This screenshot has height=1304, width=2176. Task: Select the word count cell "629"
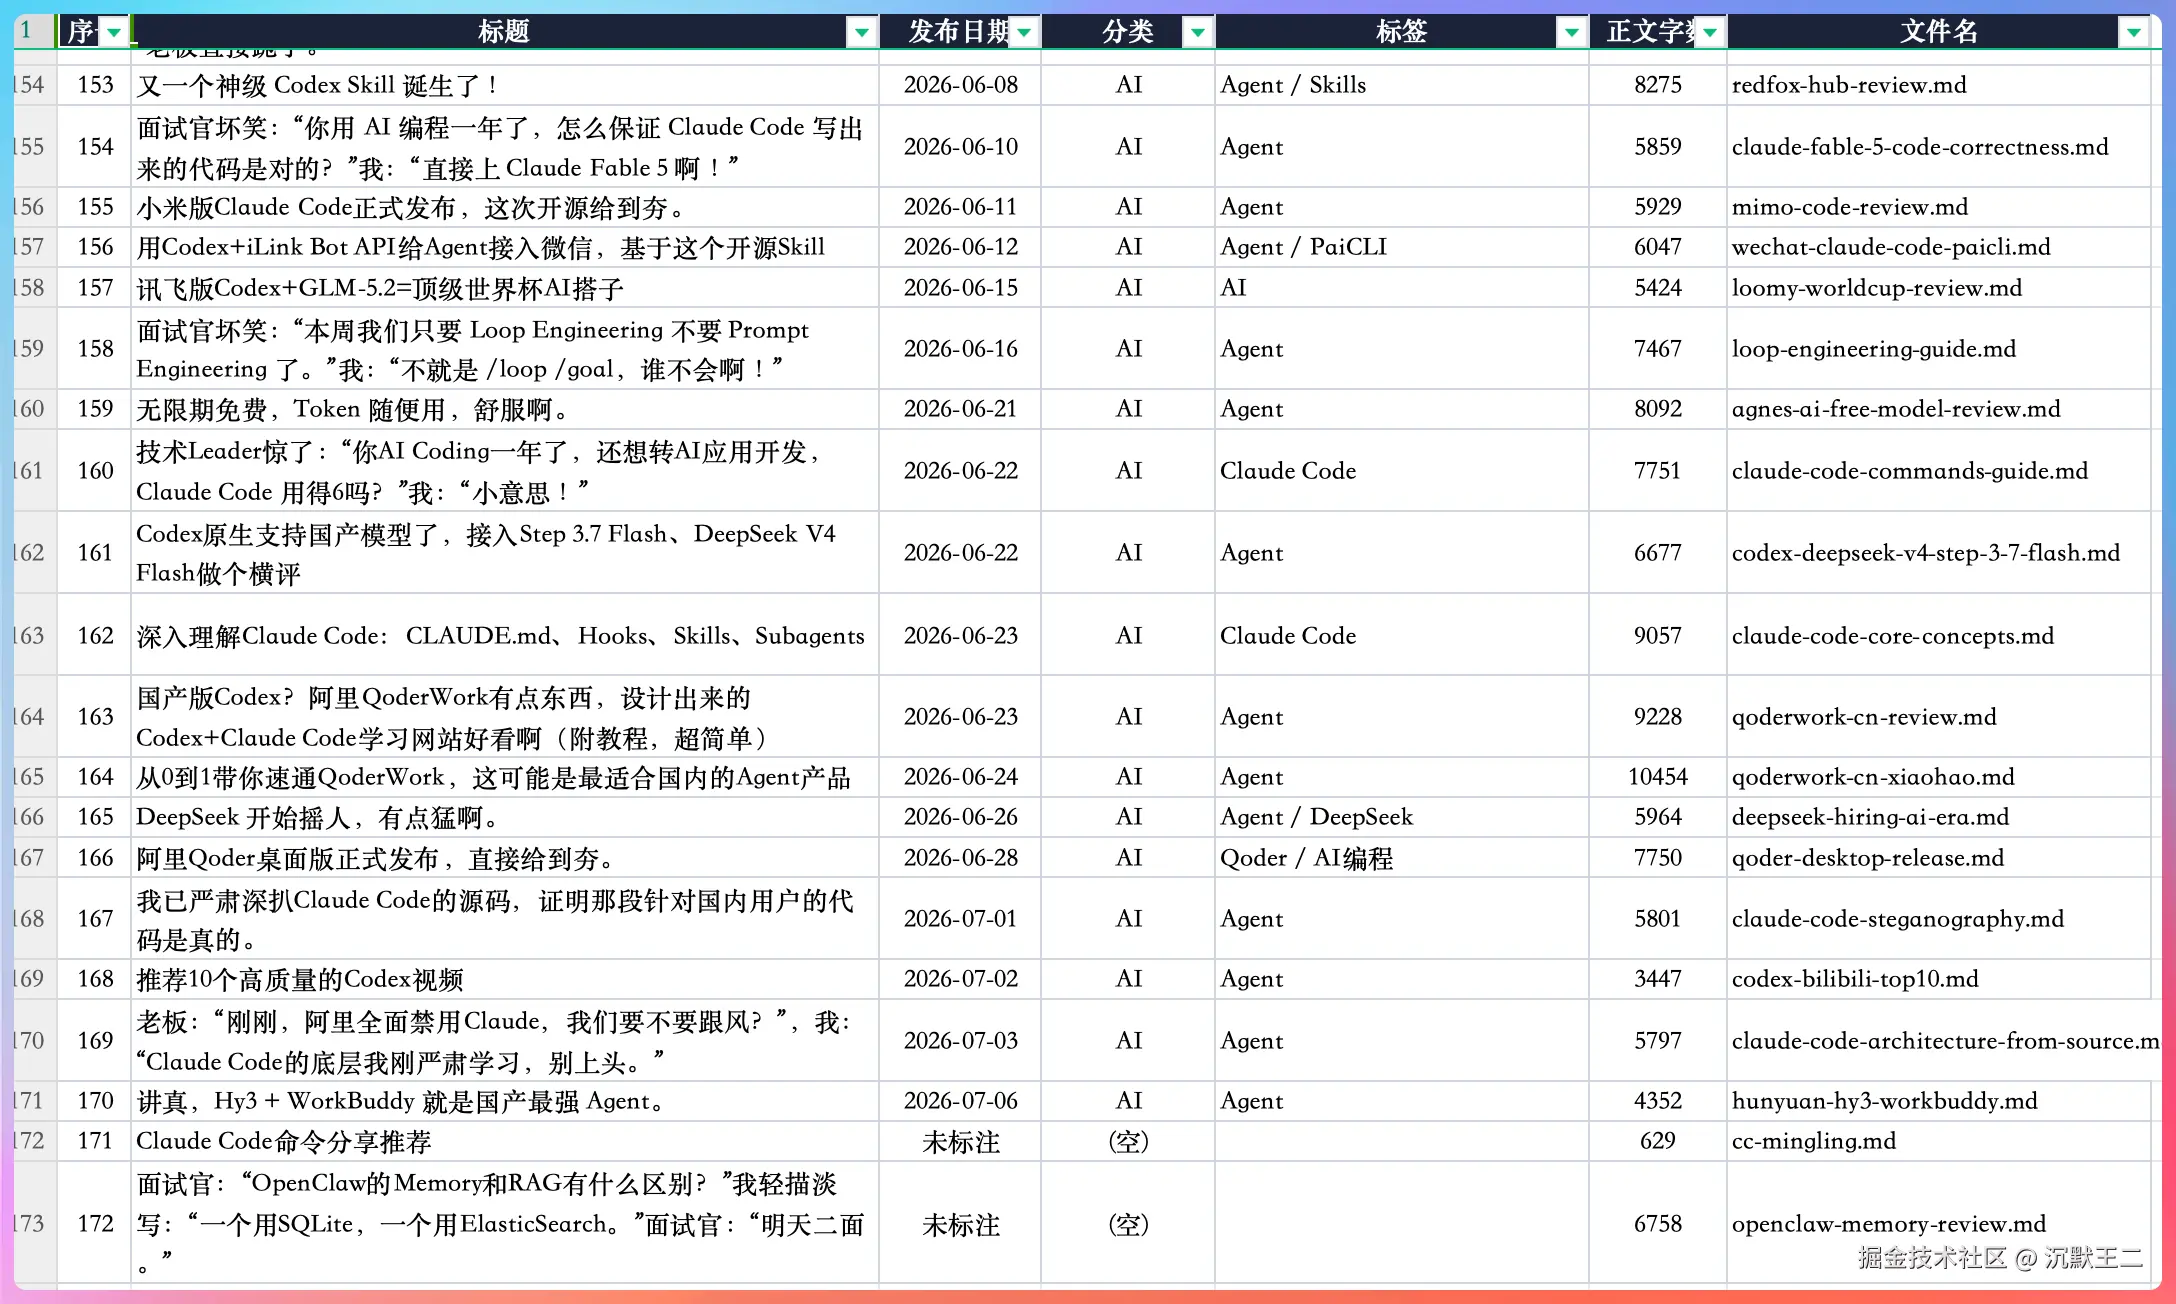point(1658,1141)
